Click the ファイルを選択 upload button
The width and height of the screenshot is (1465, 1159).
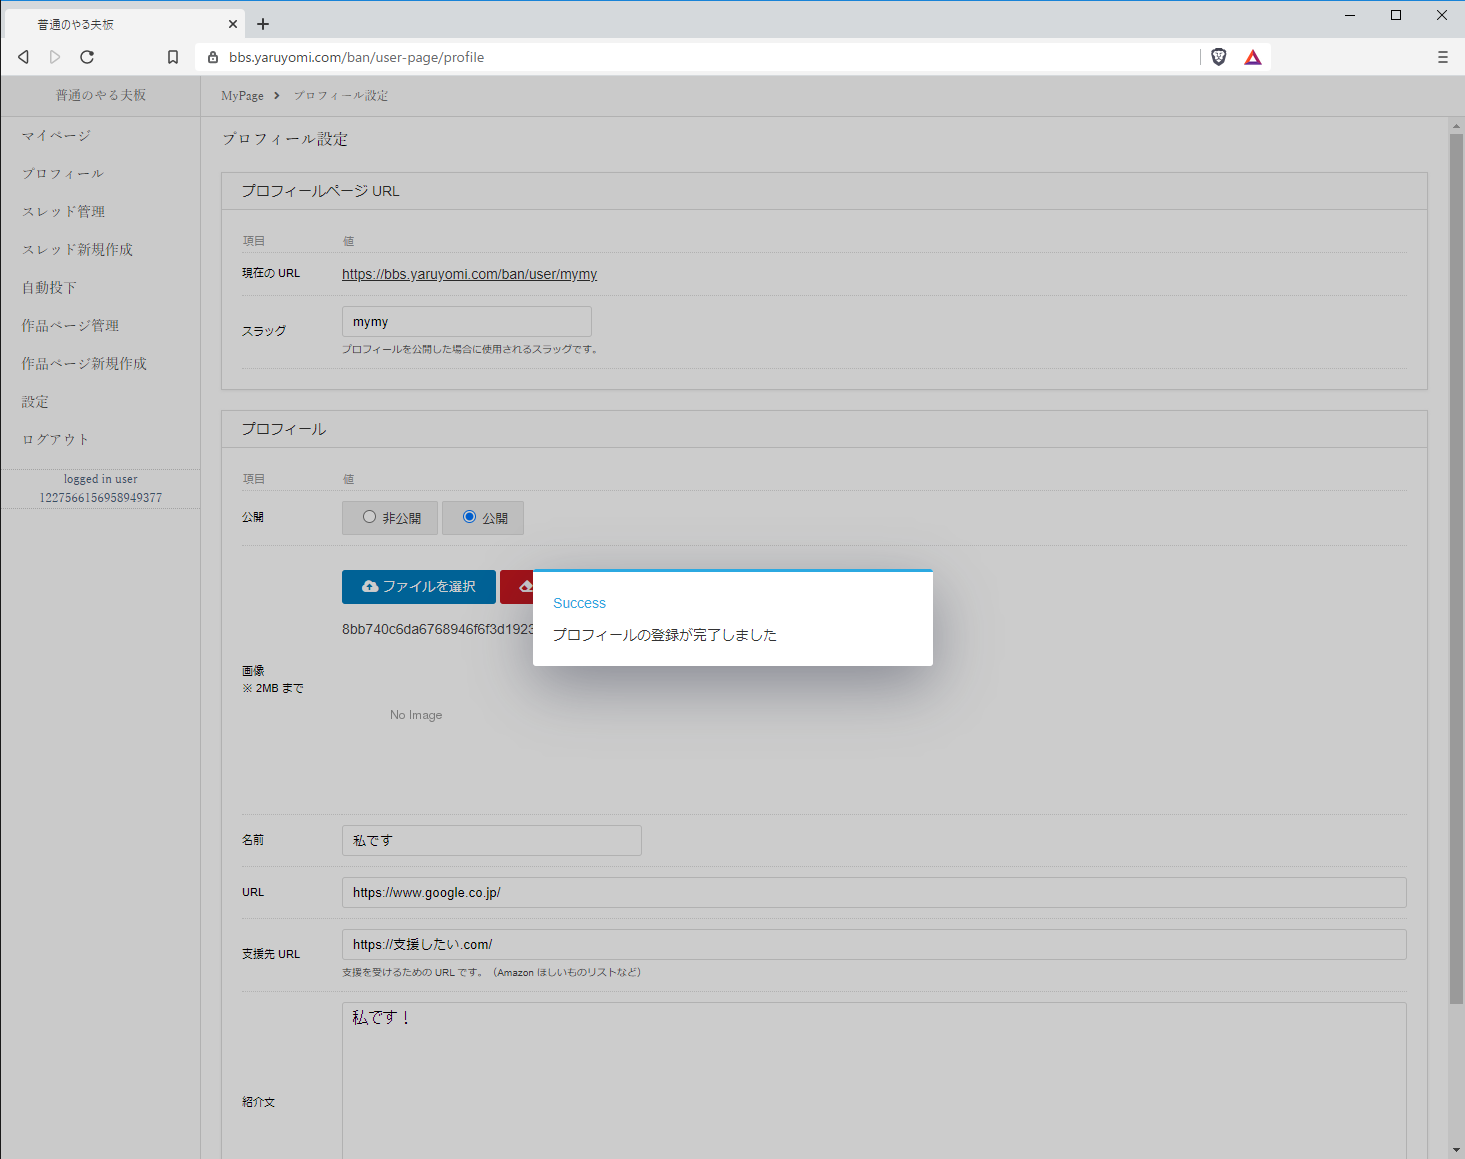coord(418,587)
